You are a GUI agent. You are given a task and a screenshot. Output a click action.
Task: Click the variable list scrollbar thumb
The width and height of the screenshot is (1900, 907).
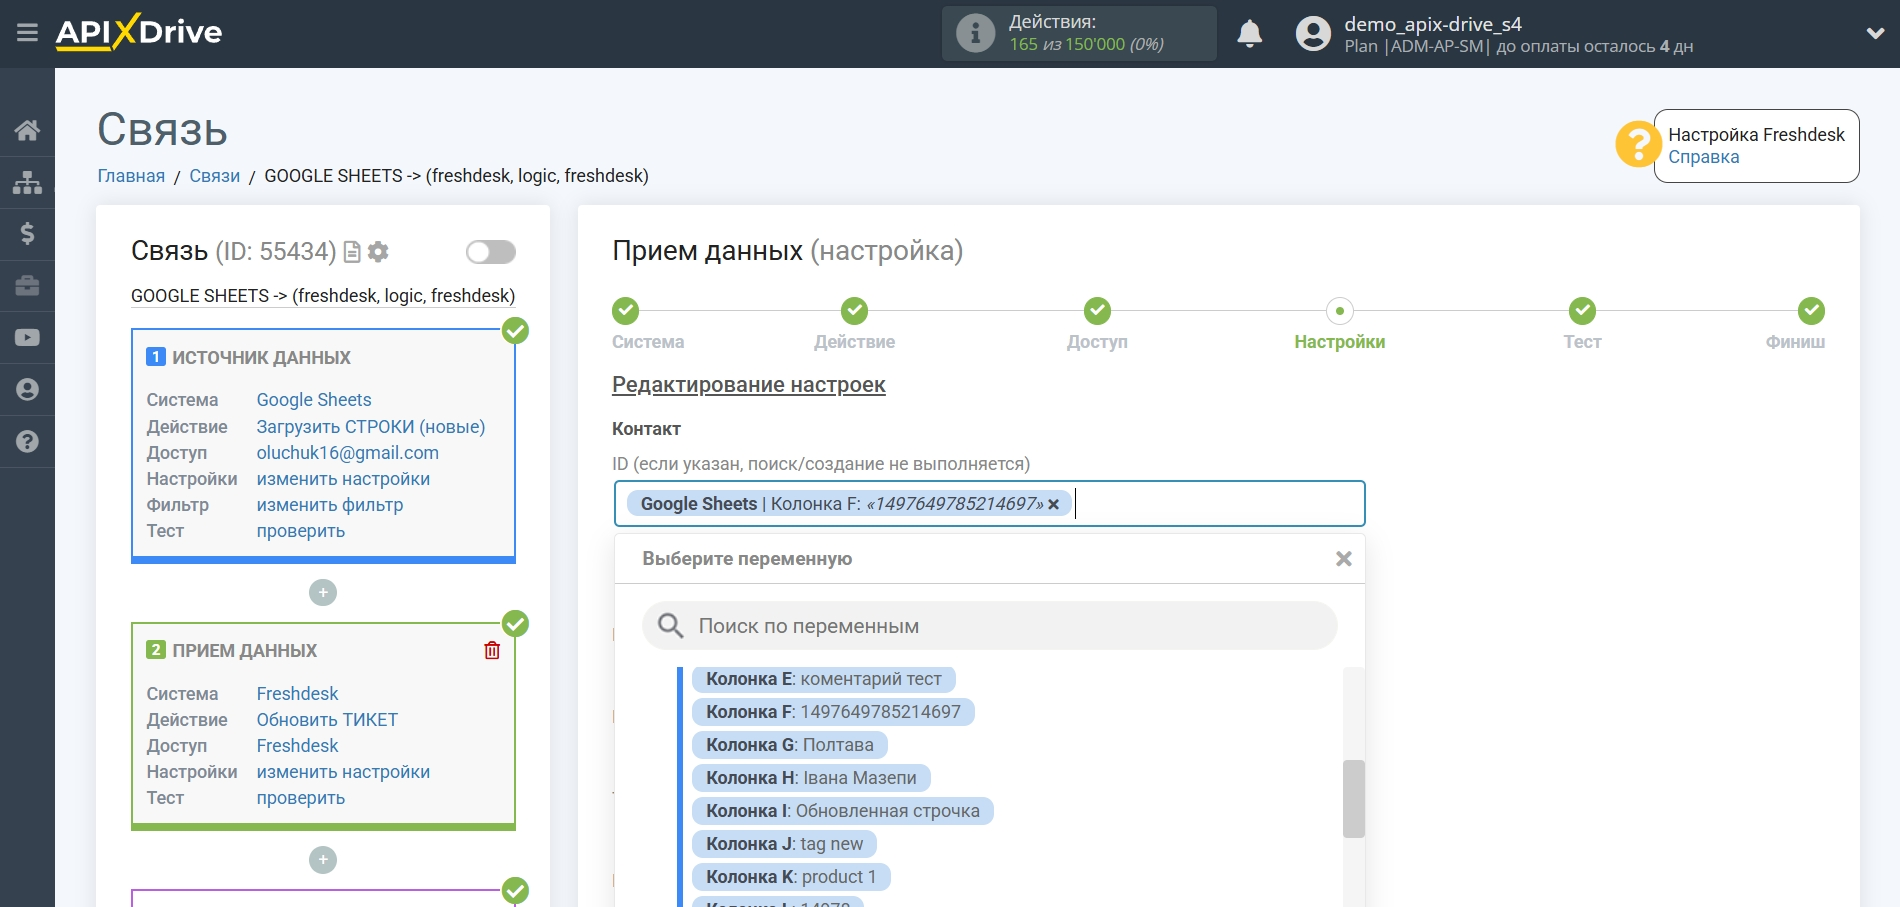(1354, 798)
